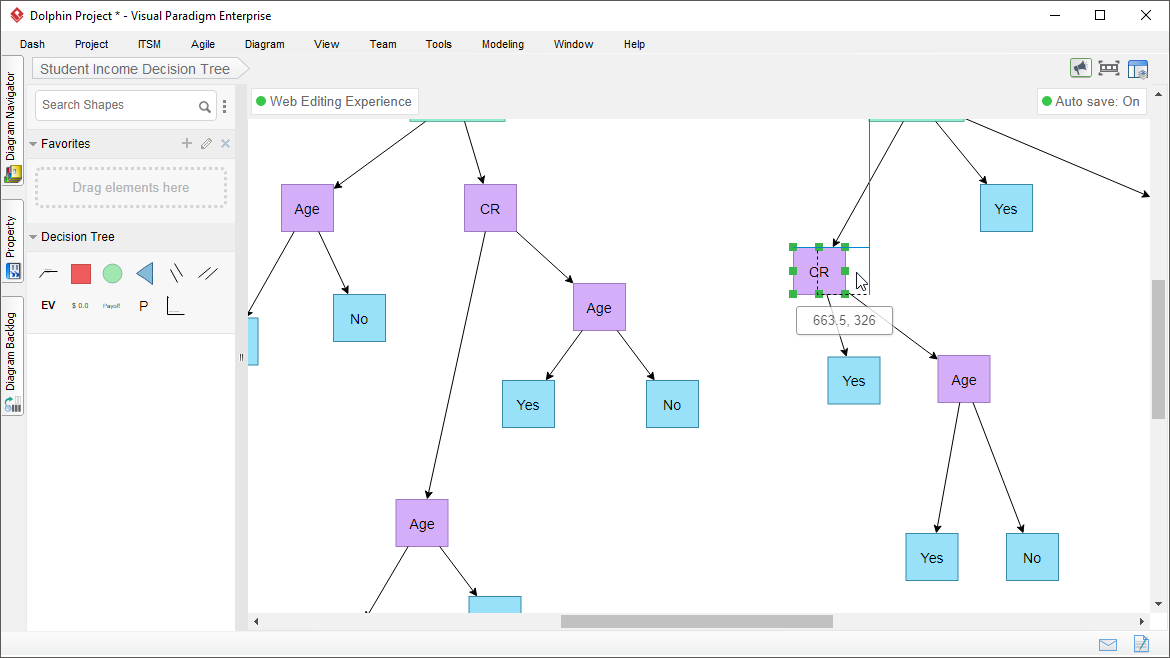Open the mail icon in status bar

tap(1108, 645)
